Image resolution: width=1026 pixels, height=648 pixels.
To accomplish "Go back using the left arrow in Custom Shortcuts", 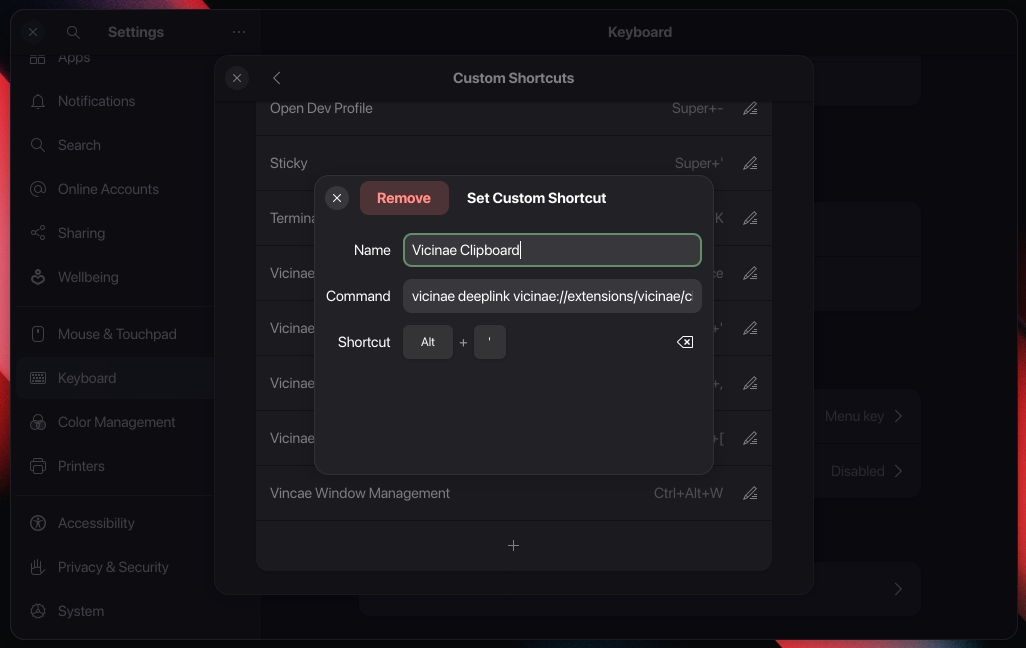I will (x=277, y=78).
